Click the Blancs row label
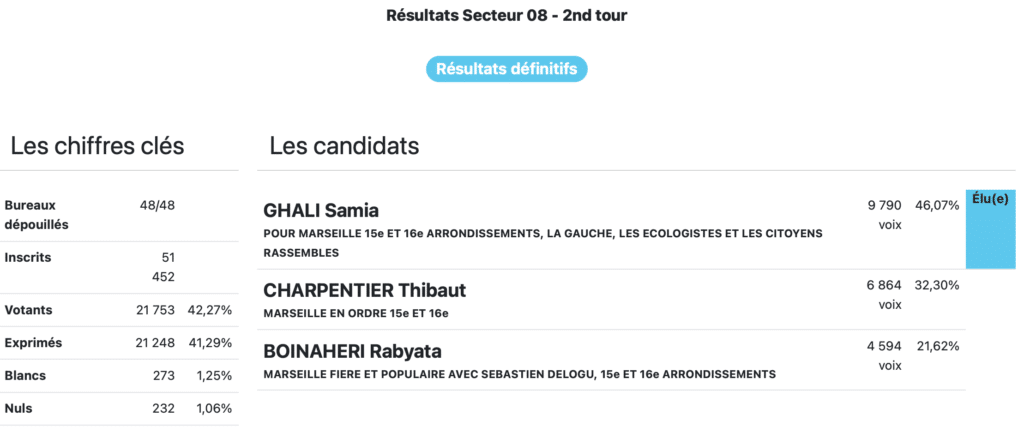This screenshot has height=433, width=1024. [26, 376]
